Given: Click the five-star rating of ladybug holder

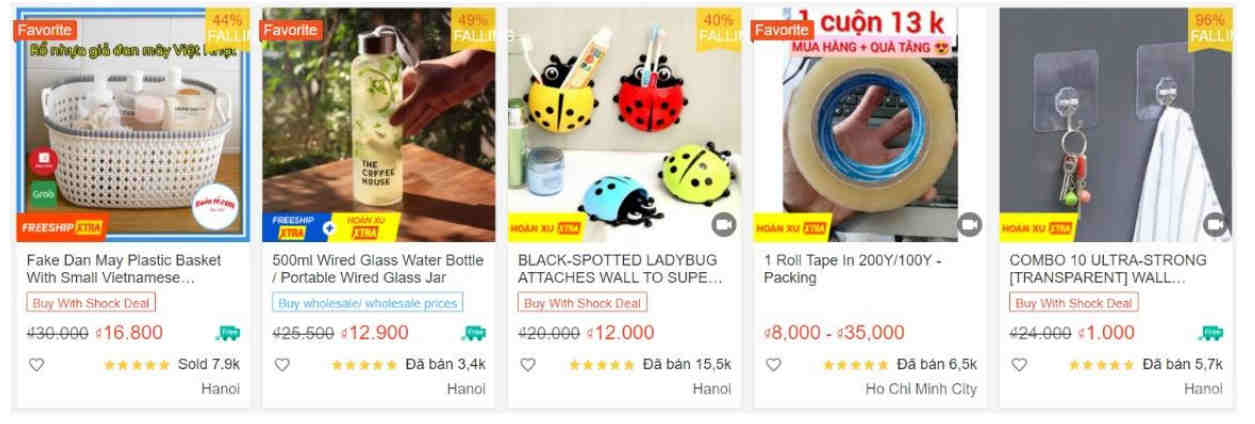Looking at the screenshot, I should pyautogui.click(x=602, y=365).
